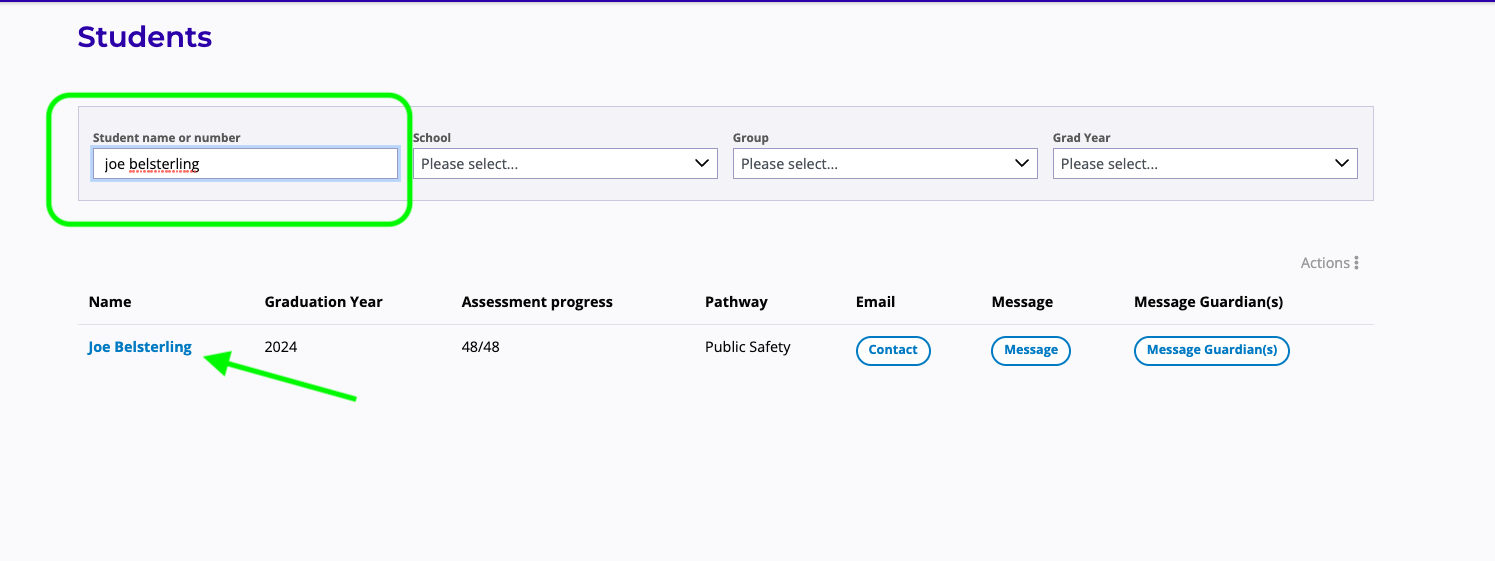
Task: Open the School dropdown
Action: point(565,164)
